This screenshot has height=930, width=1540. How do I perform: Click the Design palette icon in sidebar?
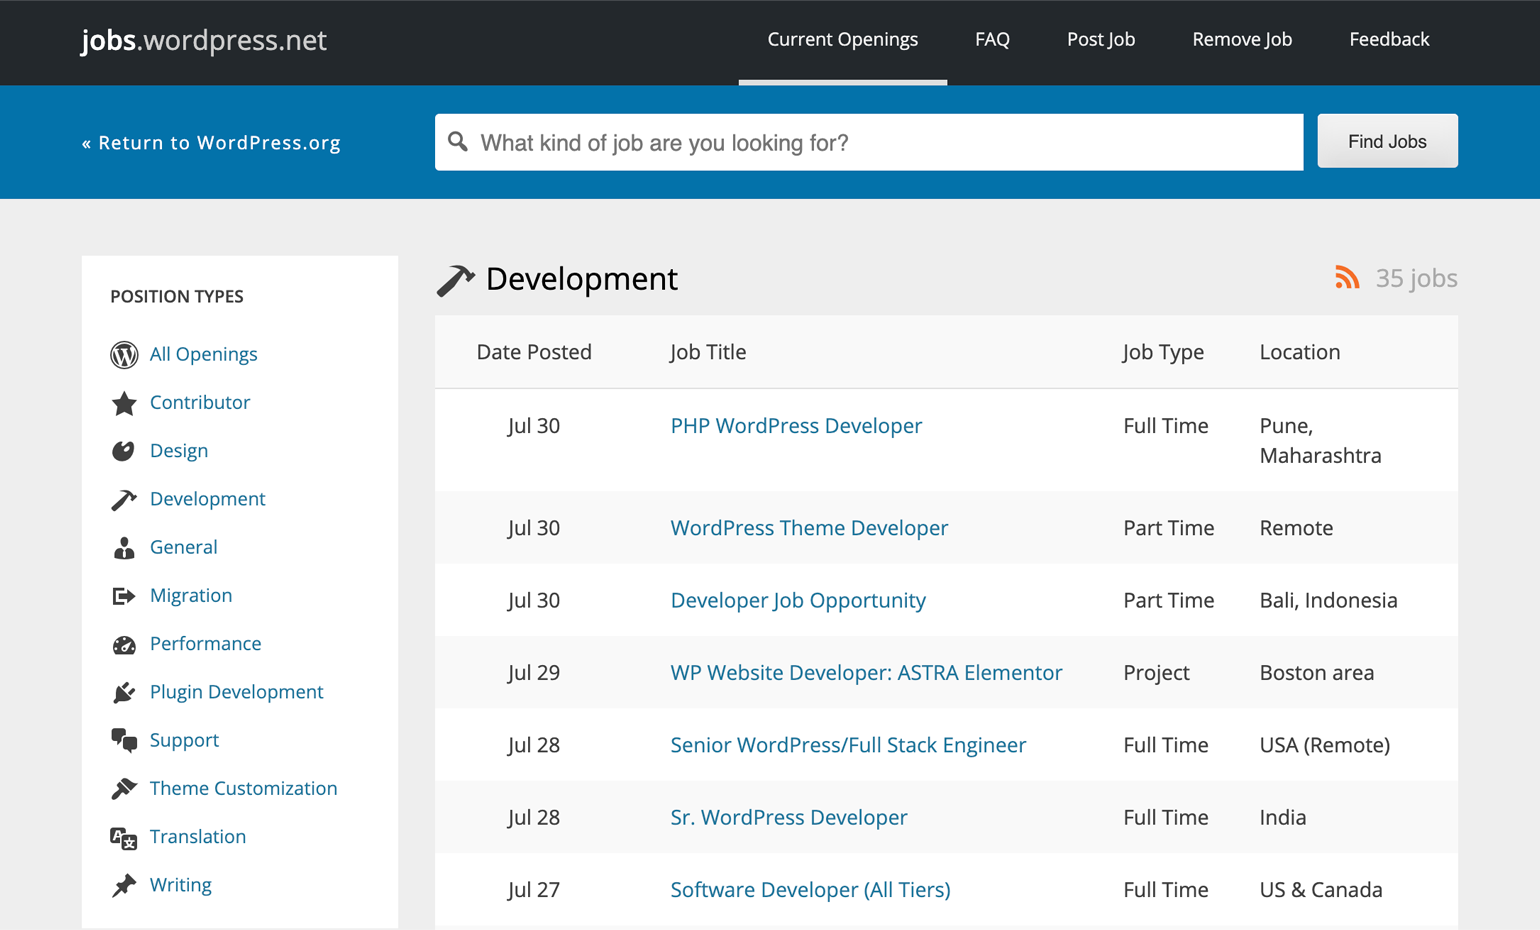point(124,451)
